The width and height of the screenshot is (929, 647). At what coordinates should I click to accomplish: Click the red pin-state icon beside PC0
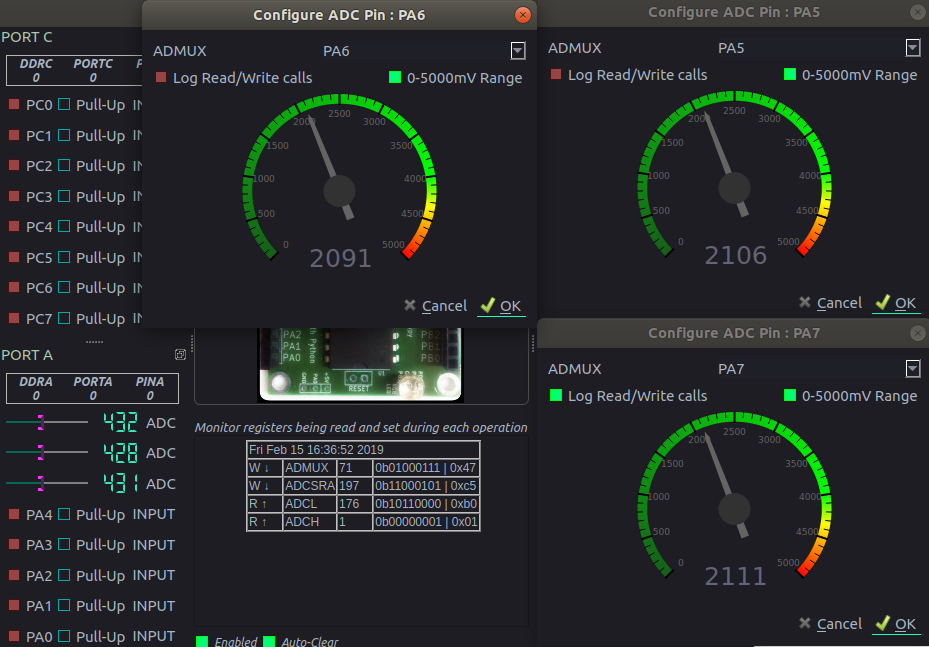point(13,104)
